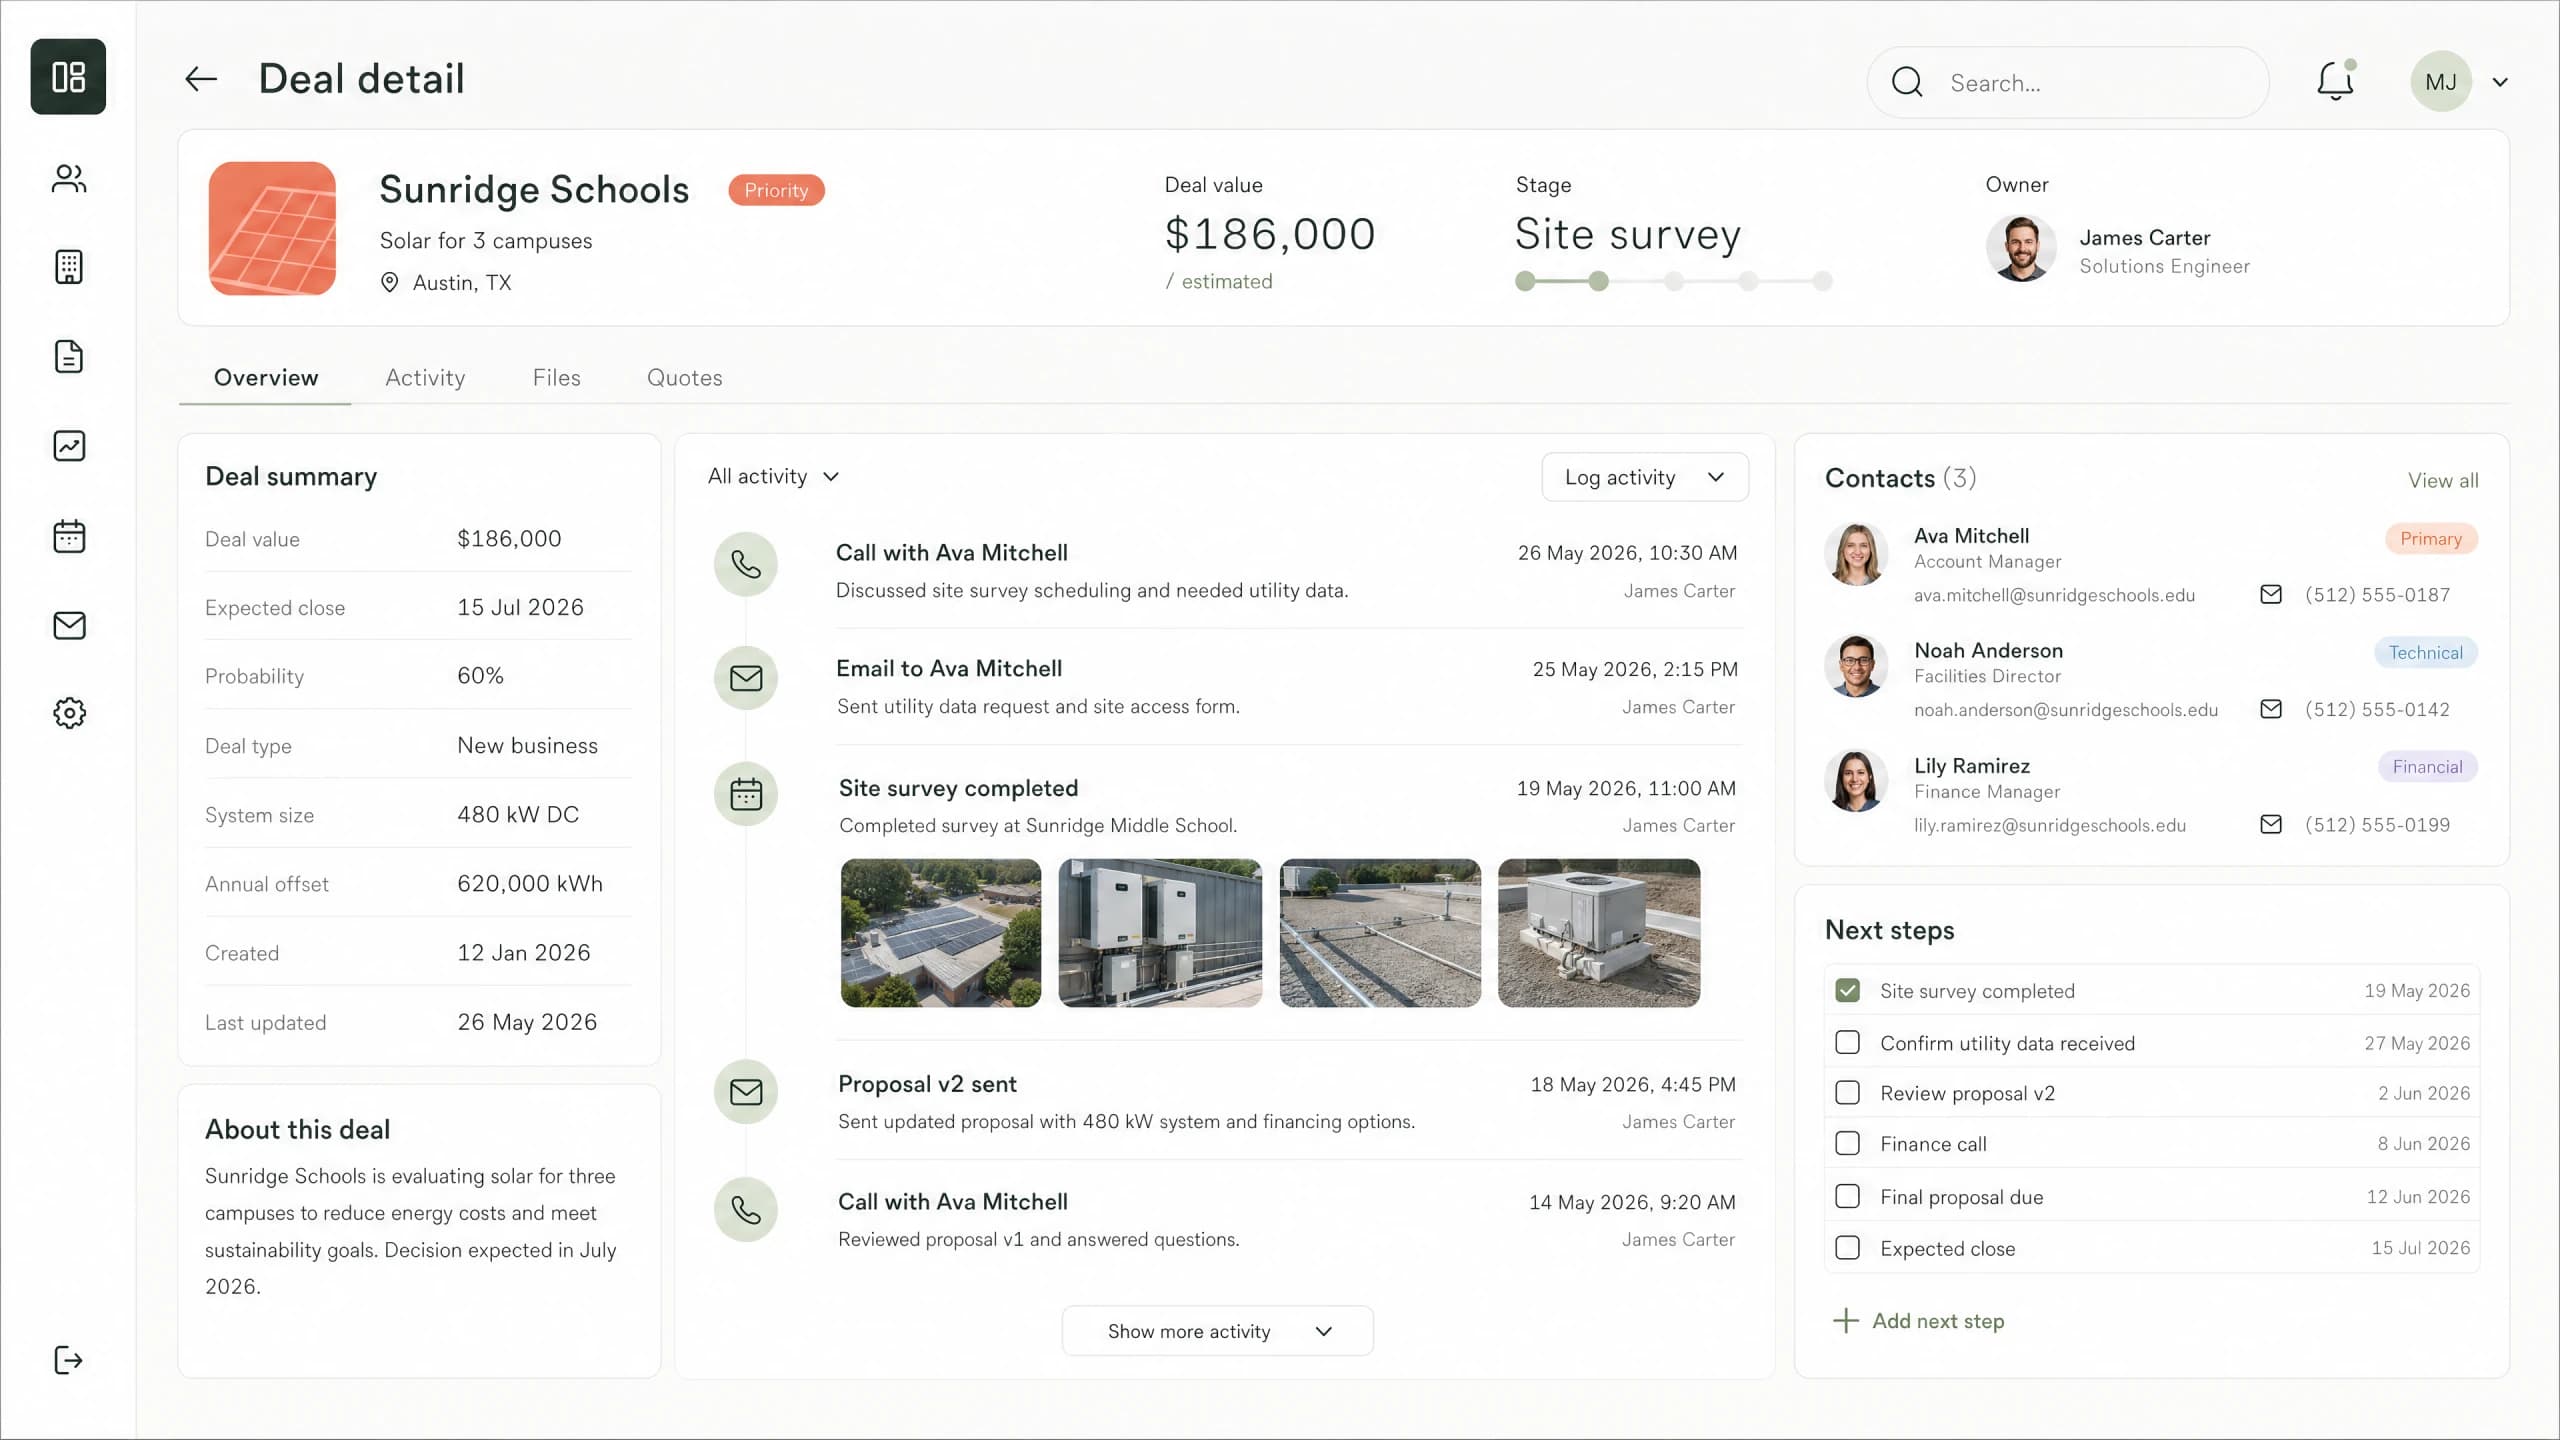The height and width of the screenshot is (1440, 2560).
Task: Open user menu chevron beside MJ avatar
Action: 2500,82
